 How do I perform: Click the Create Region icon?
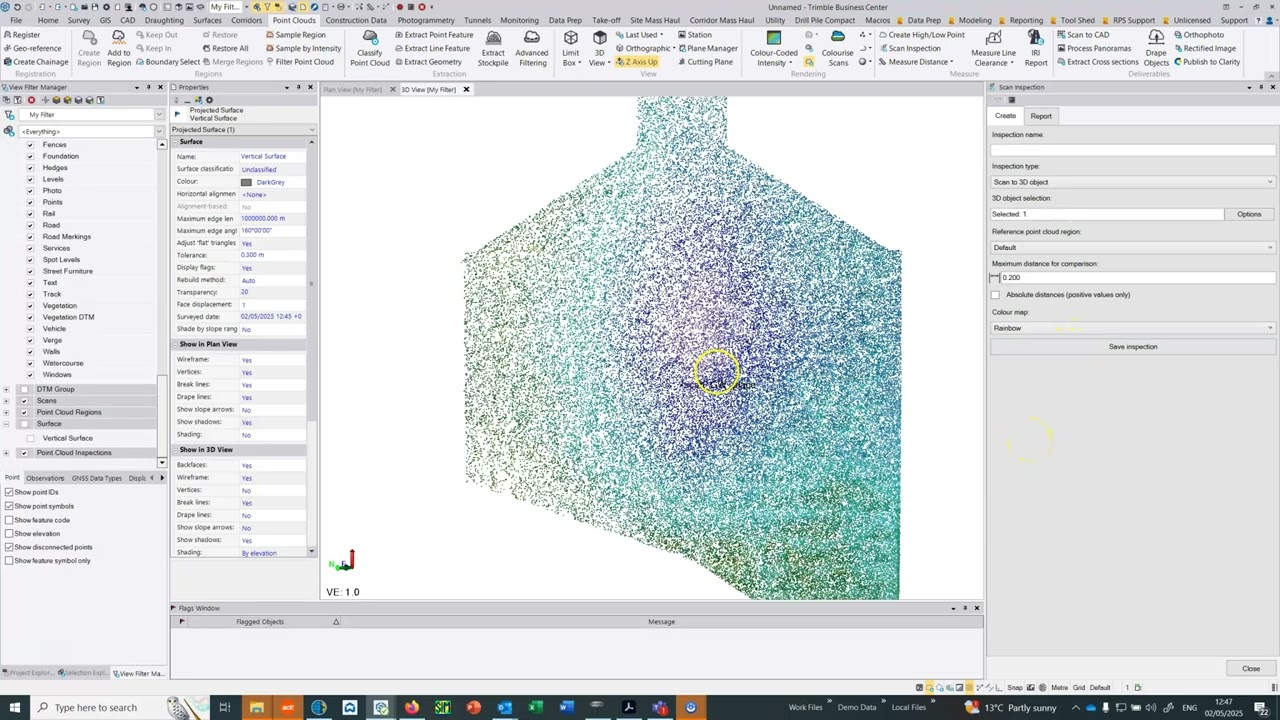point(89,48)
